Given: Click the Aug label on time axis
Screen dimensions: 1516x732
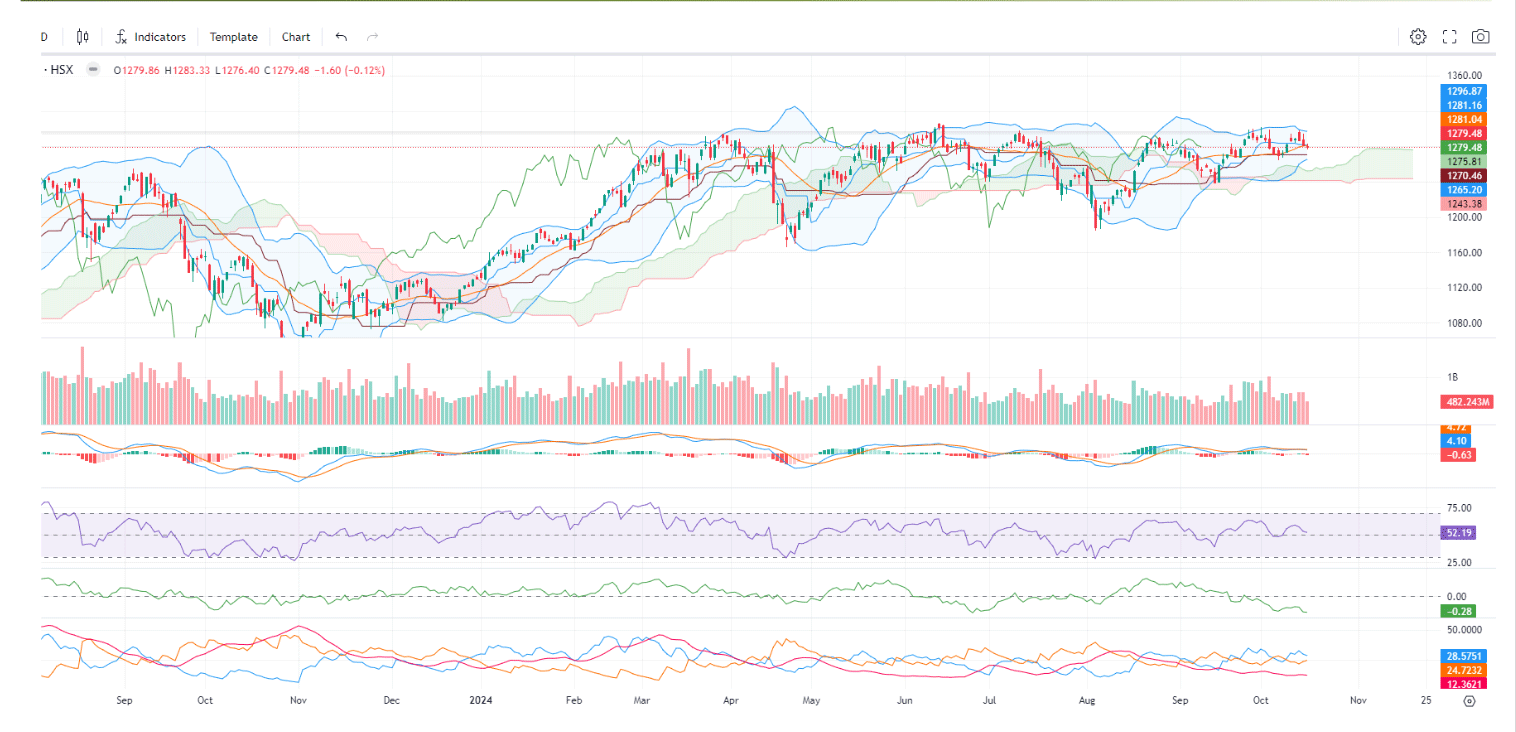Looking at the screenshot, I should pyautogui.click(x=1087, y=701).
